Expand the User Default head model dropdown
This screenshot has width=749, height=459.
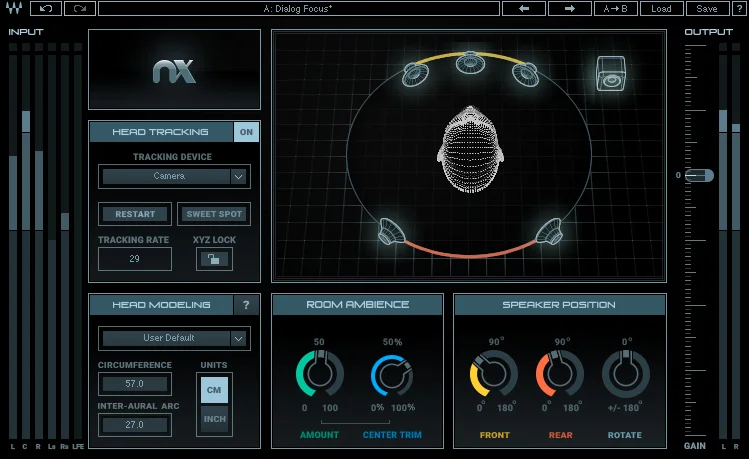point(174,338)
